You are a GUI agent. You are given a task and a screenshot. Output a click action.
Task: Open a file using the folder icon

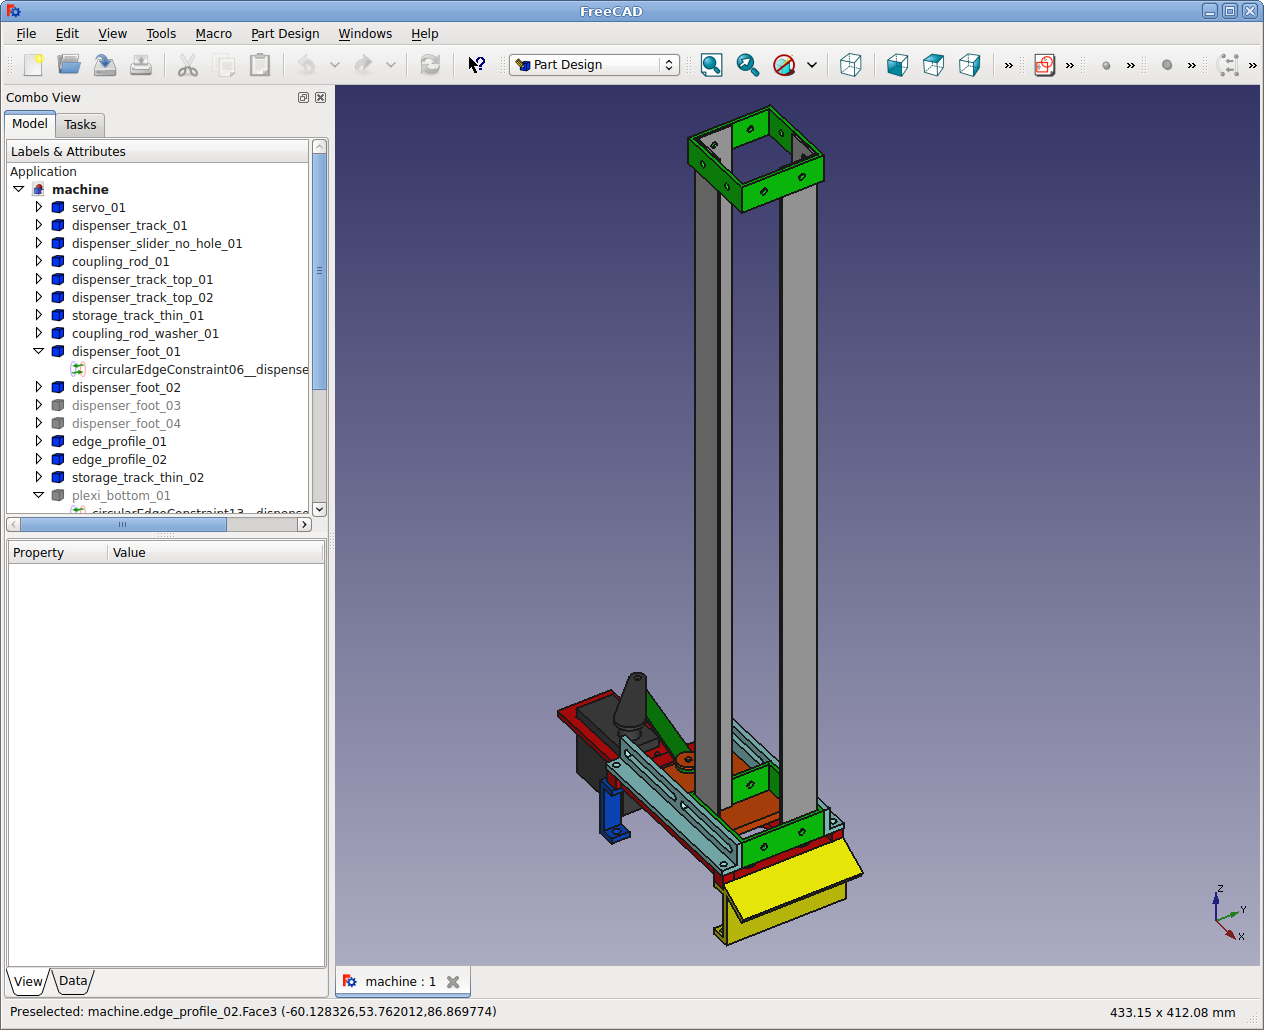tap(69, 65)
